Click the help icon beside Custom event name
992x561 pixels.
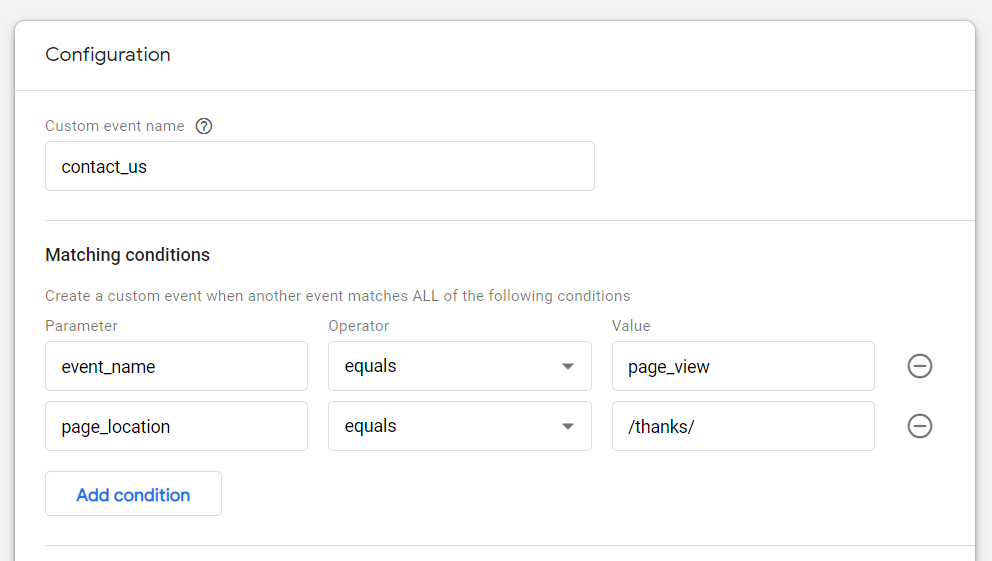pyautogui.click(x=204, y=126)
